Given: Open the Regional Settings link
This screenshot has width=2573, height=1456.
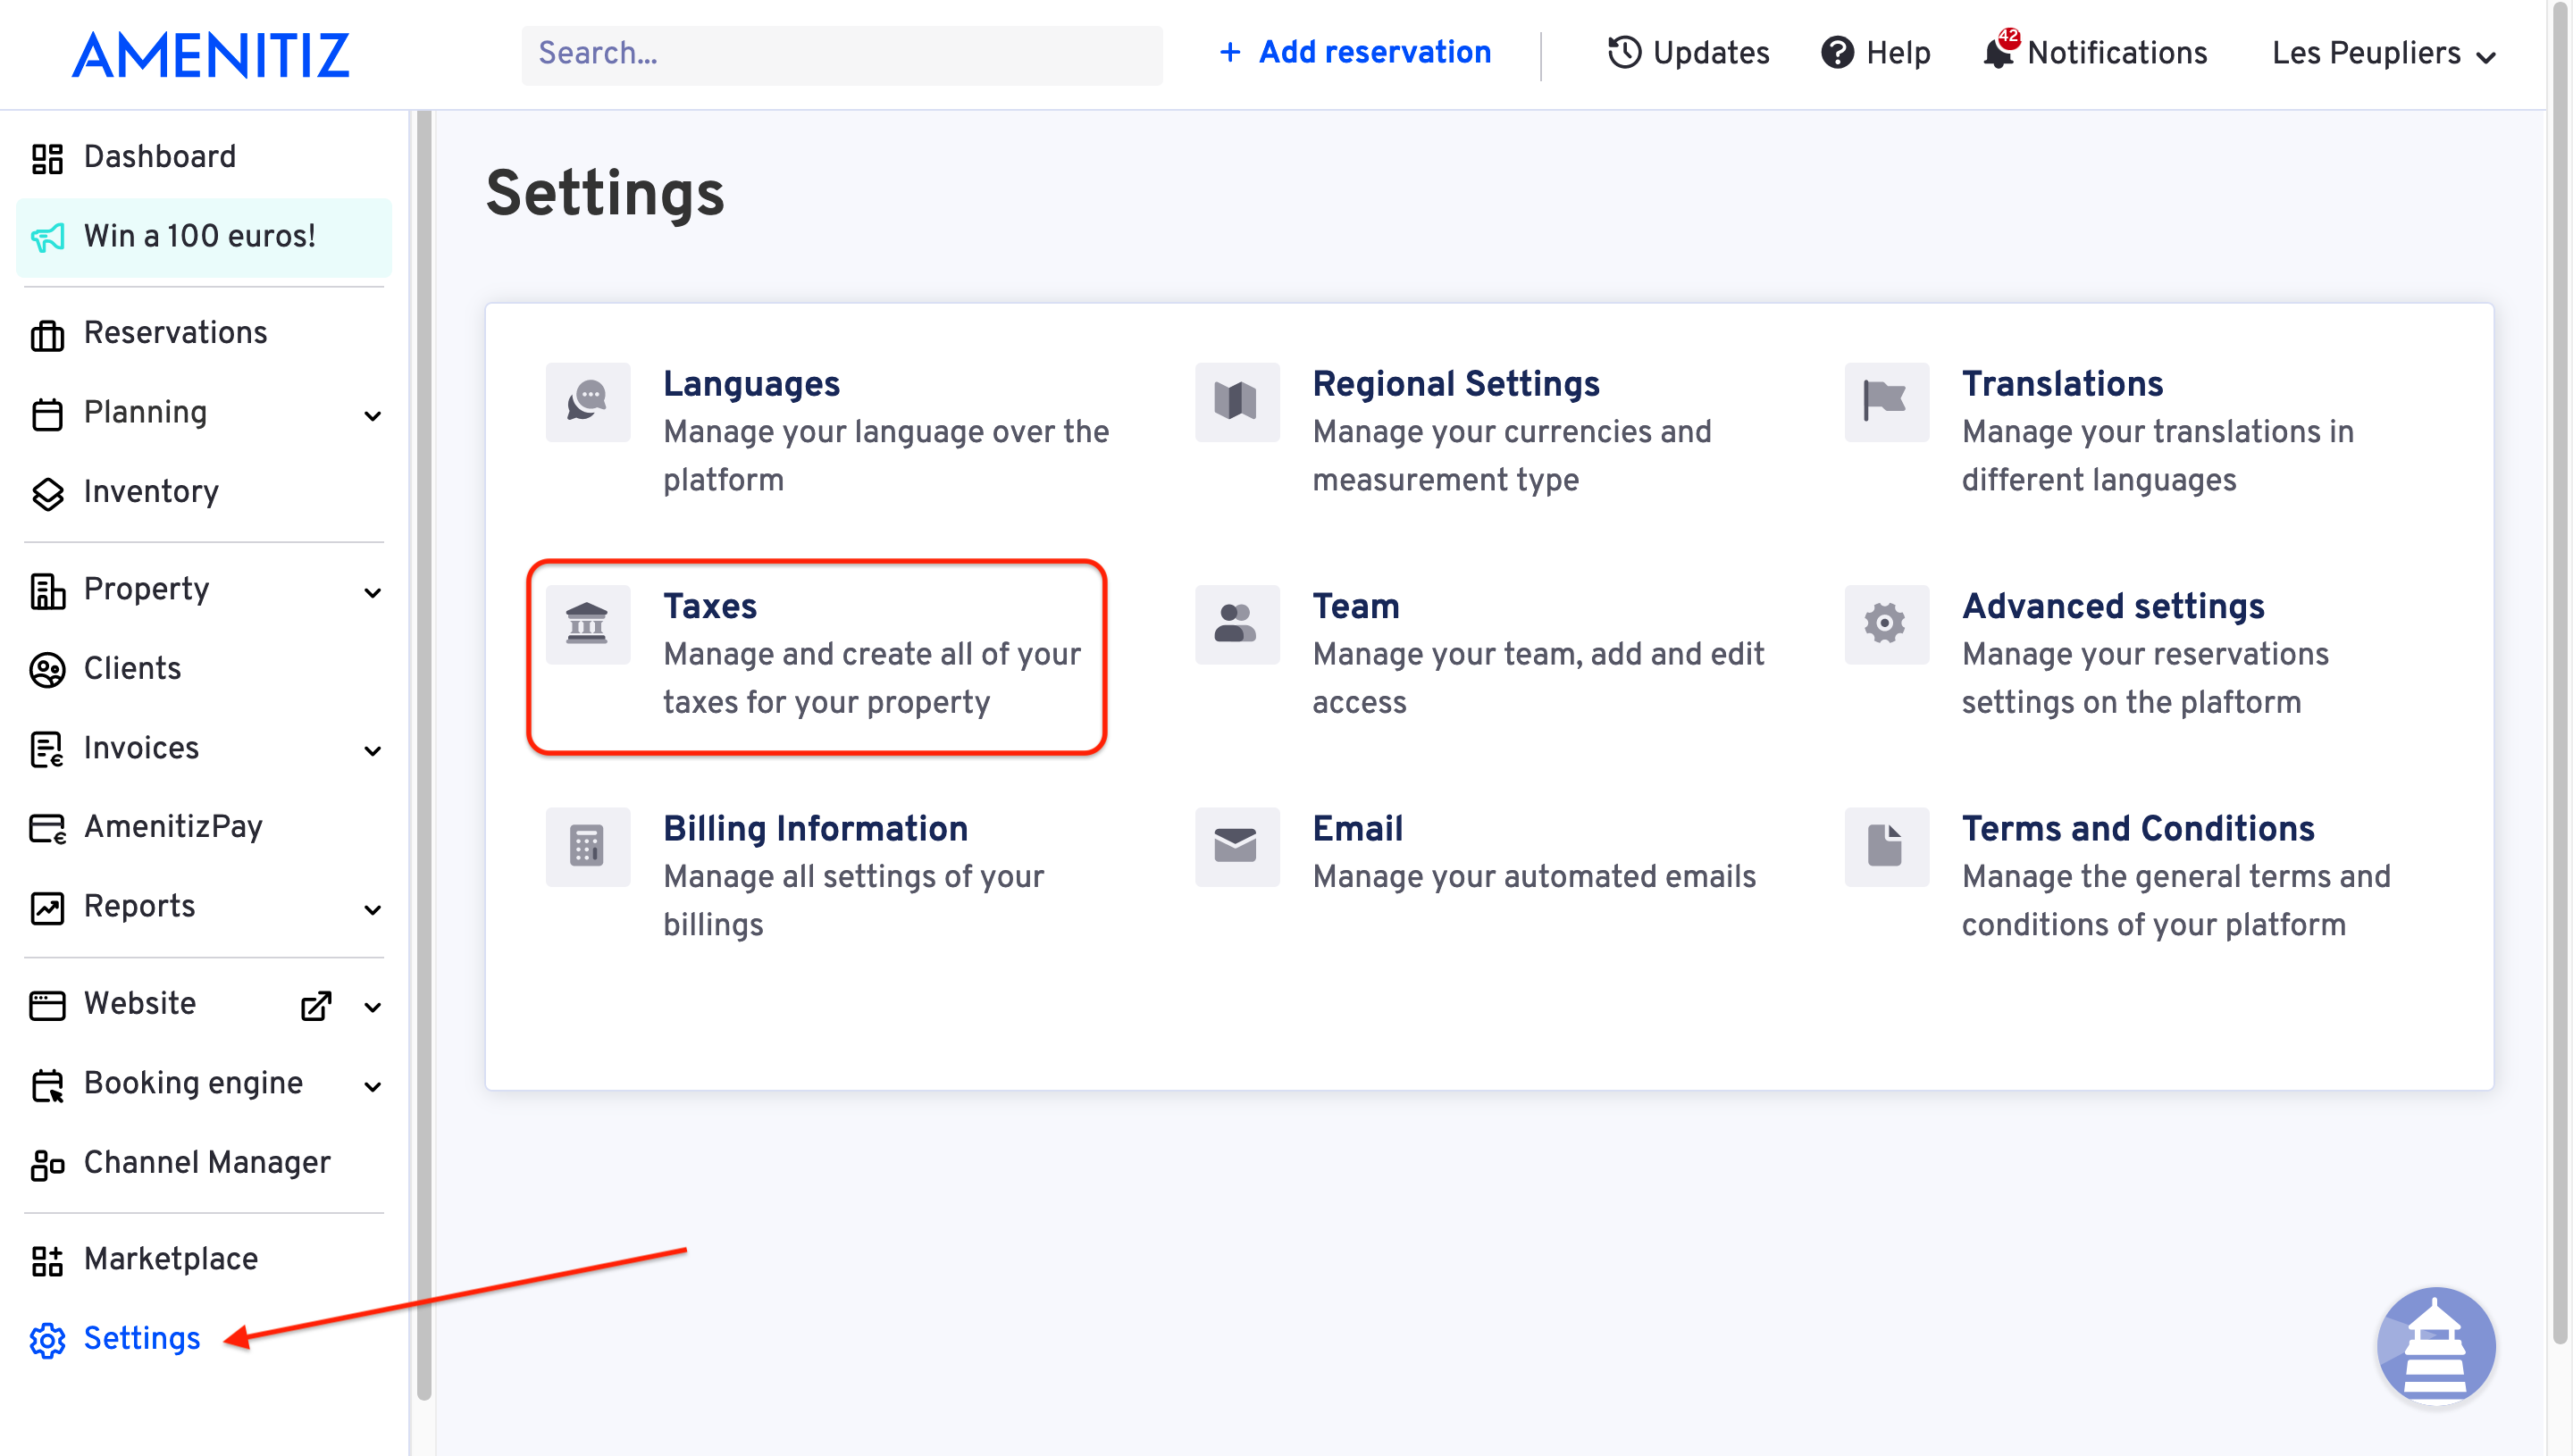Looking at the screenshot, I should pos(1456,384).
